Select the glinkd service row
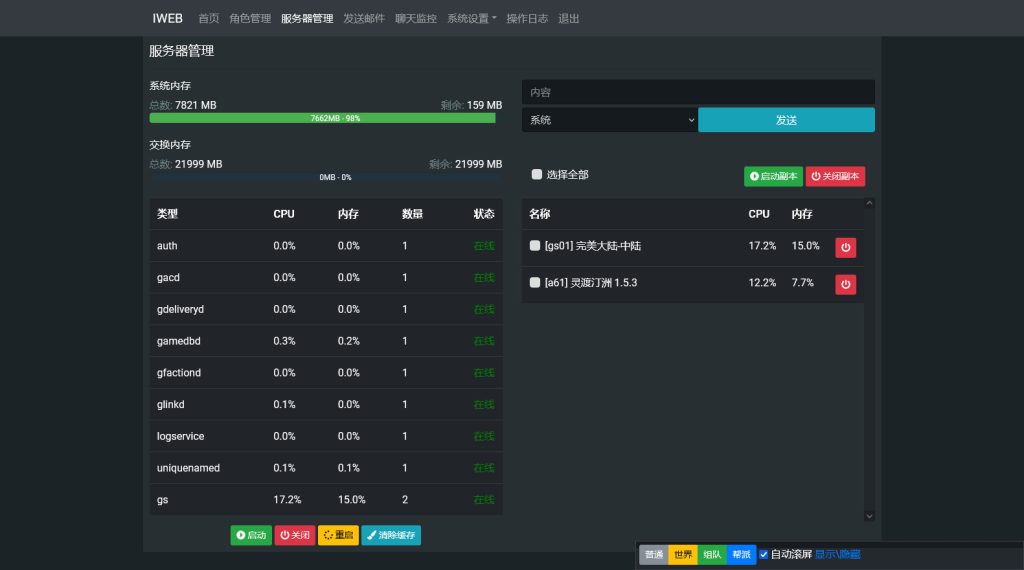The image size is (1024, 570). pos(326,405)
